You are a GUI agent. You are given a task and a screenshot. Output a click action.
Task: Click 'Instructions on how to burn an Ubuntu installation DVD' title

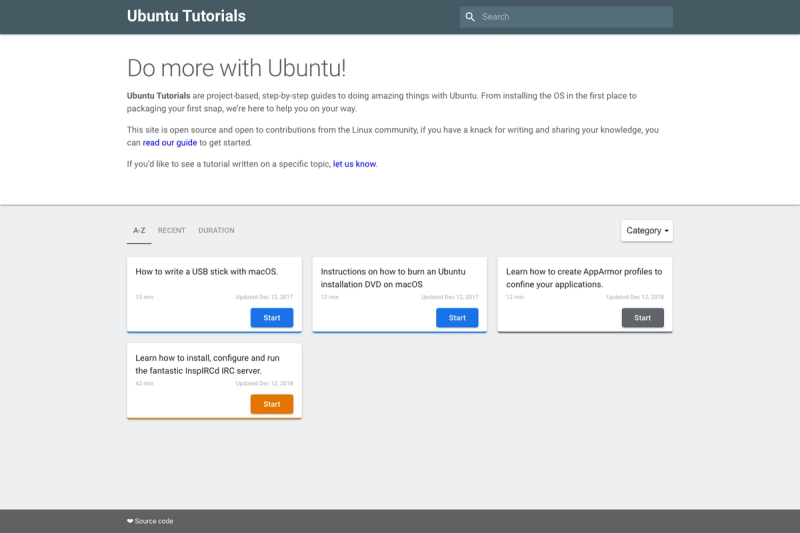(x=393, y=278)
